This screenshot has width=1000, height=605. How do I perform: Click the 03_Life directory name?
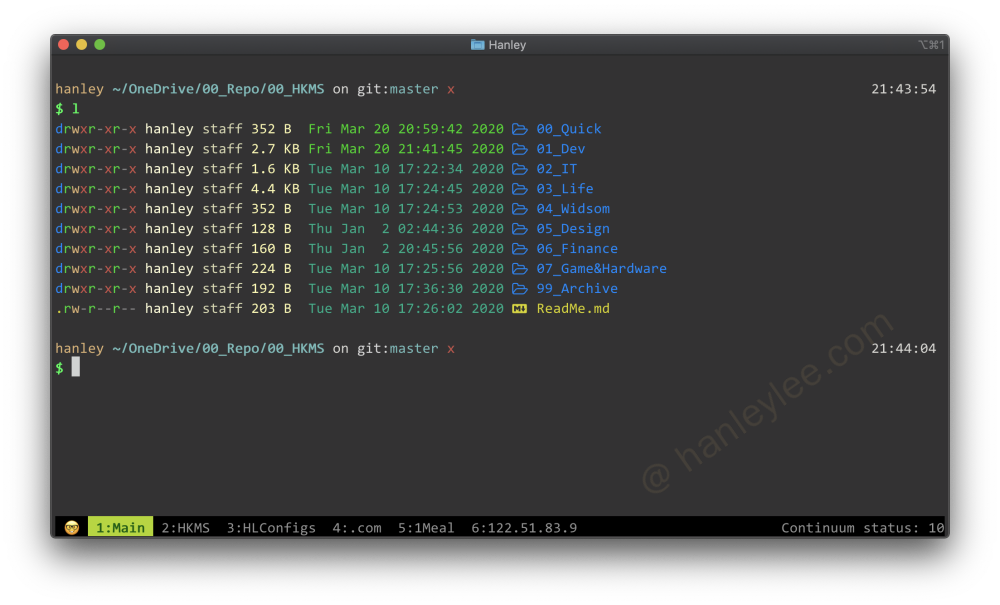click(x=565, y=189)
